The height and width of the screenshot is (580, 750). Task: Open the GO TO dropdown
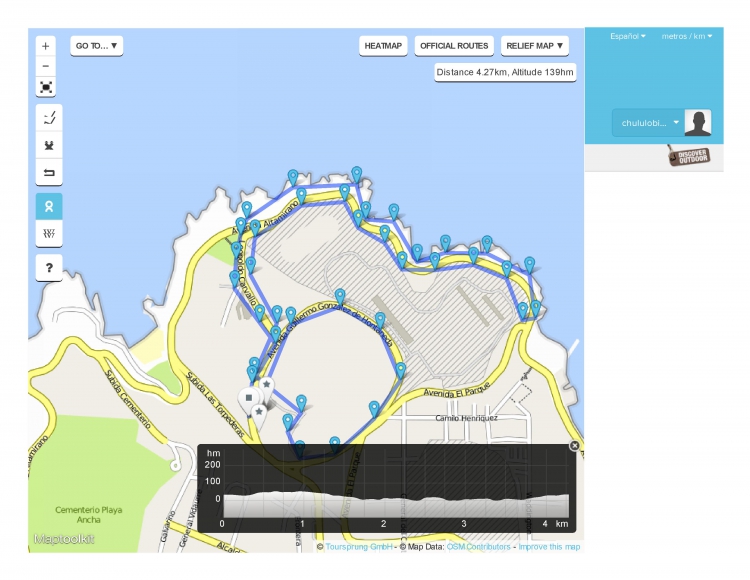(x=97, y=46)
